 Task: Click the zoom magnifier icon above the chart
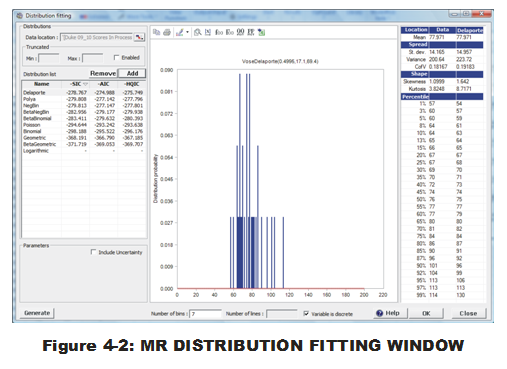(197, 32)
